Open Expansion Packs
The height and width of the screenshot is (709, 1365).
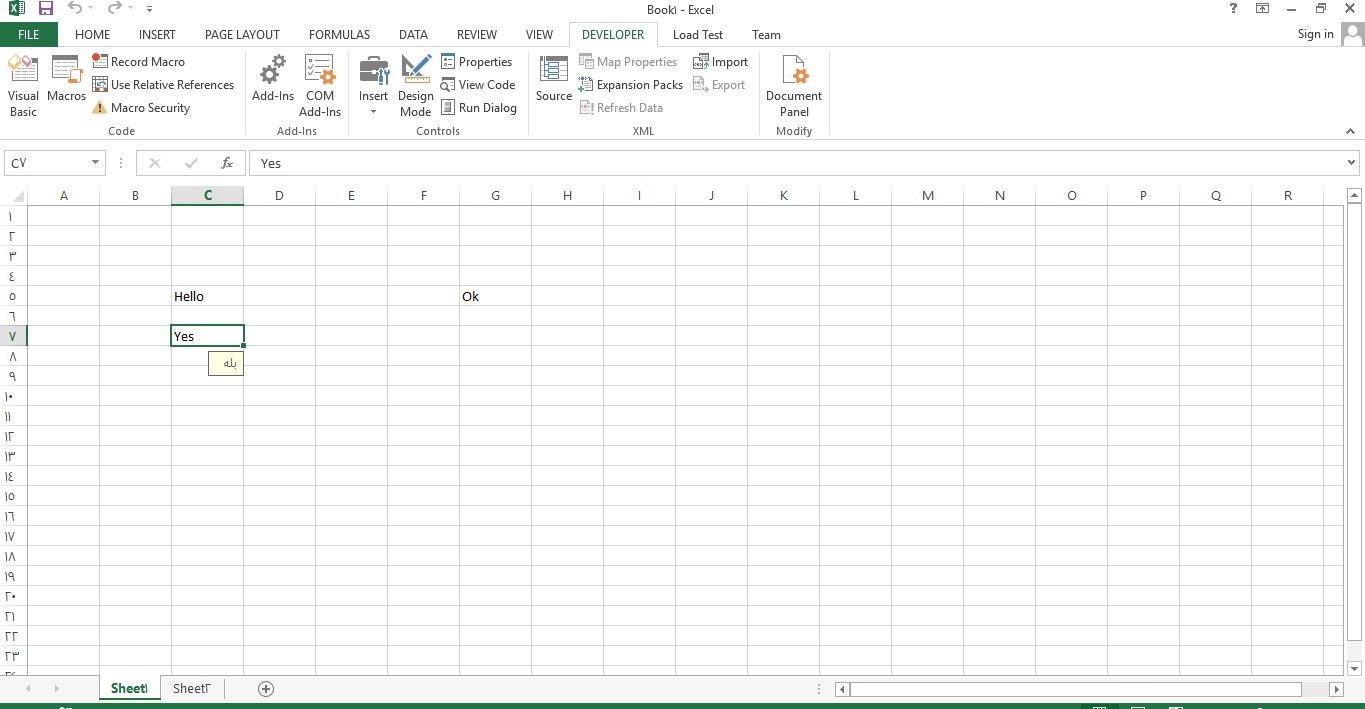click(x=630, y=85)
